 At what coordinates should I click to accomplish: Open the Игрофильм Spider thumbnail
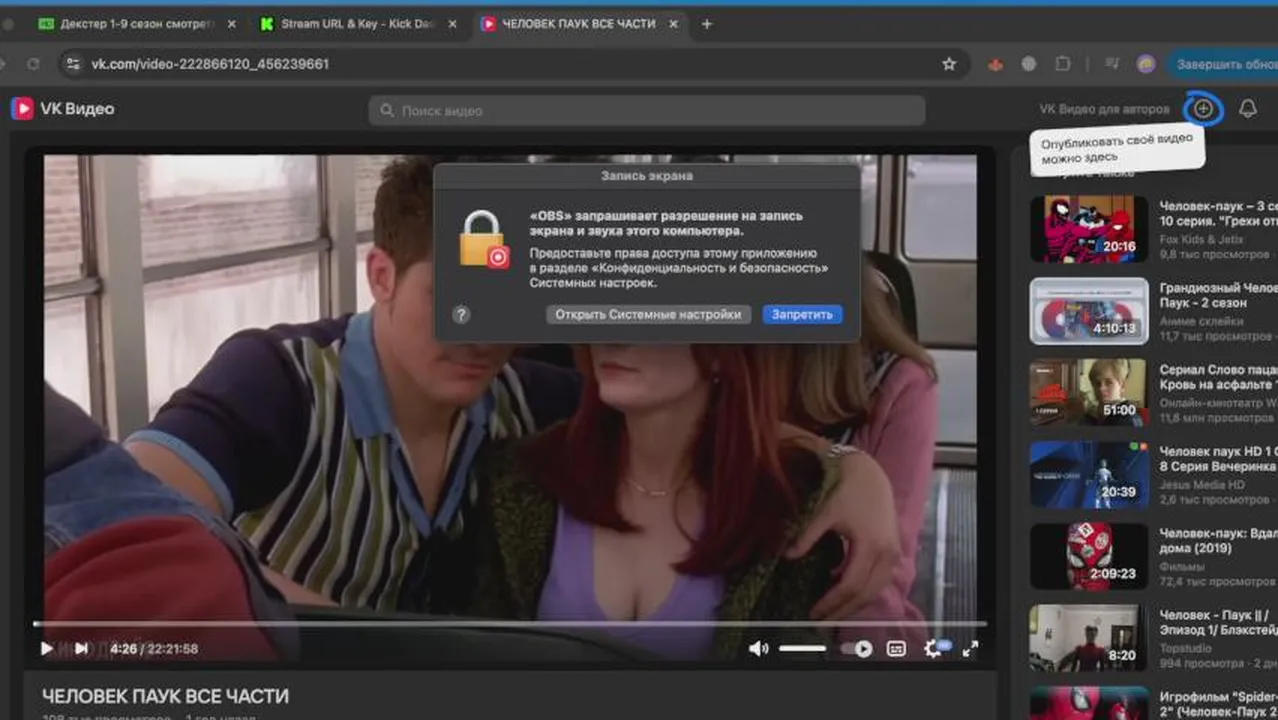[x=1089, y=703]
